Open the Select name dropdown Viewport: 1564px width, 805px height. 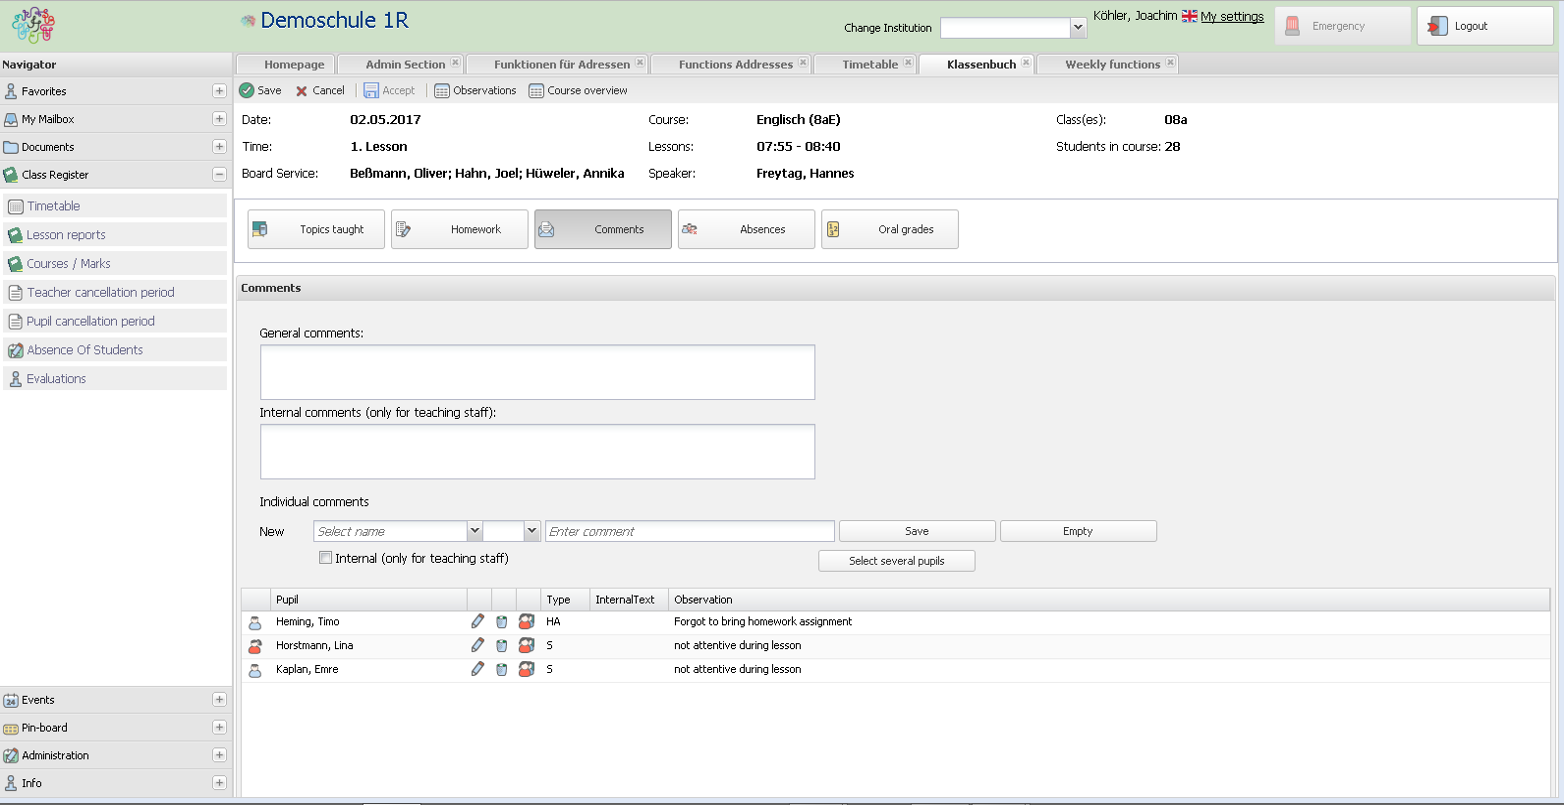[x=475, y=531]
